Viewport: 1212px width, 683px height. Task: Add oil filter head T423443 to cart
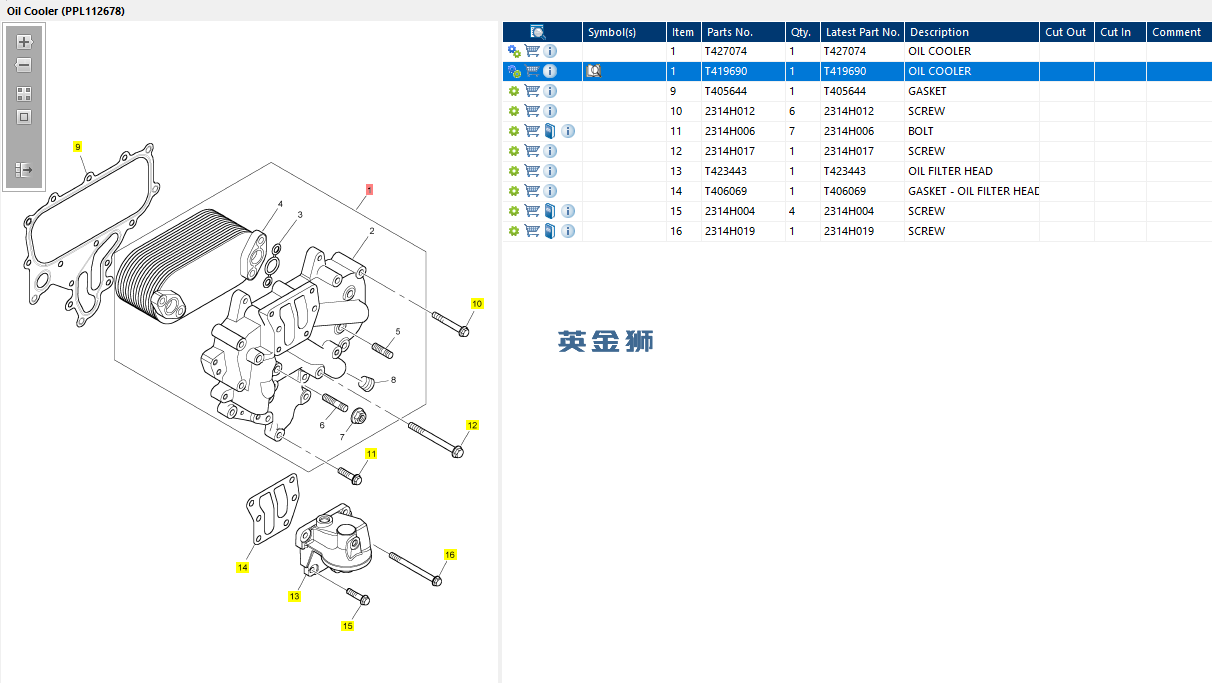tap(532, 171)
